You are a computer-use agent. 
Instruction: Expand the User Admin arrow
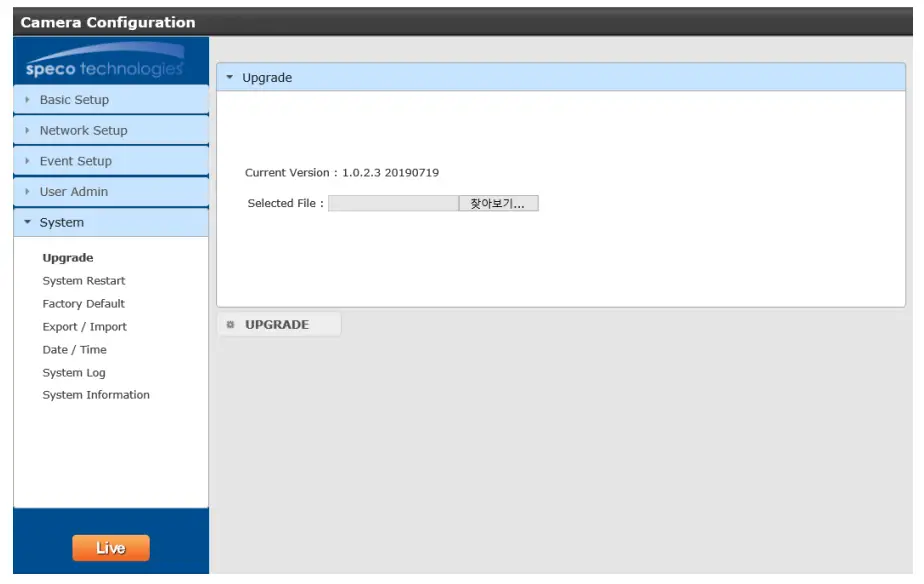[27, 192]
